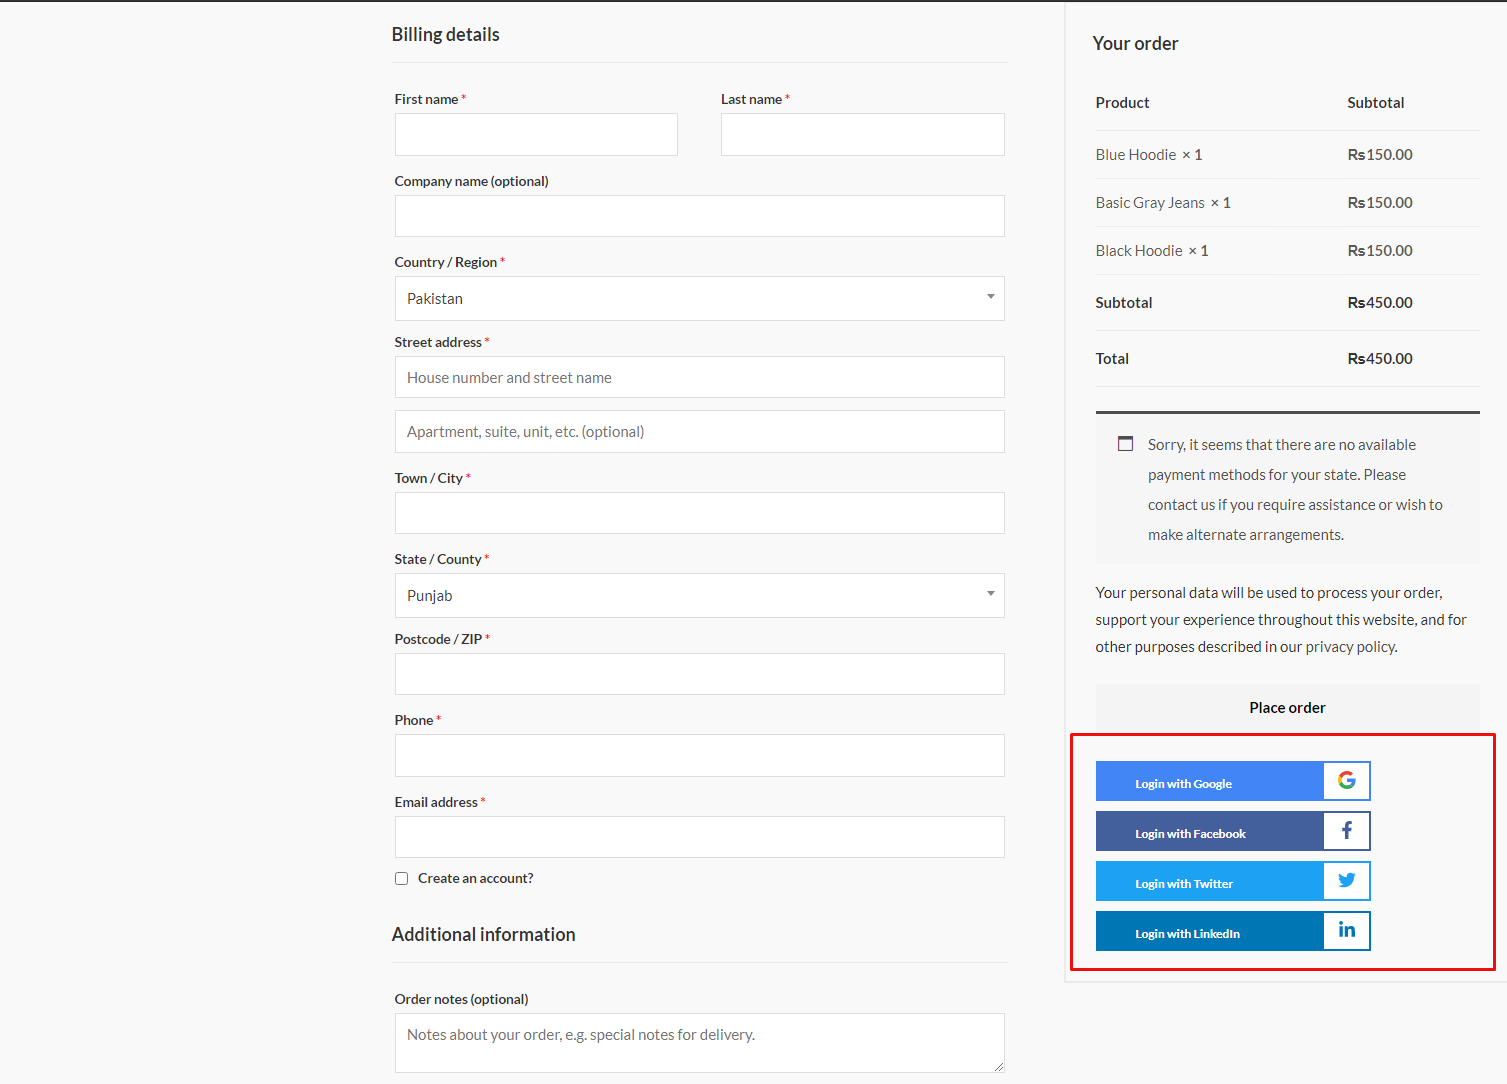The width and height of the screenshot is (1507, 1084).
Task: Focus the Postcode / ZIP field
Action: tap(699, 674)
